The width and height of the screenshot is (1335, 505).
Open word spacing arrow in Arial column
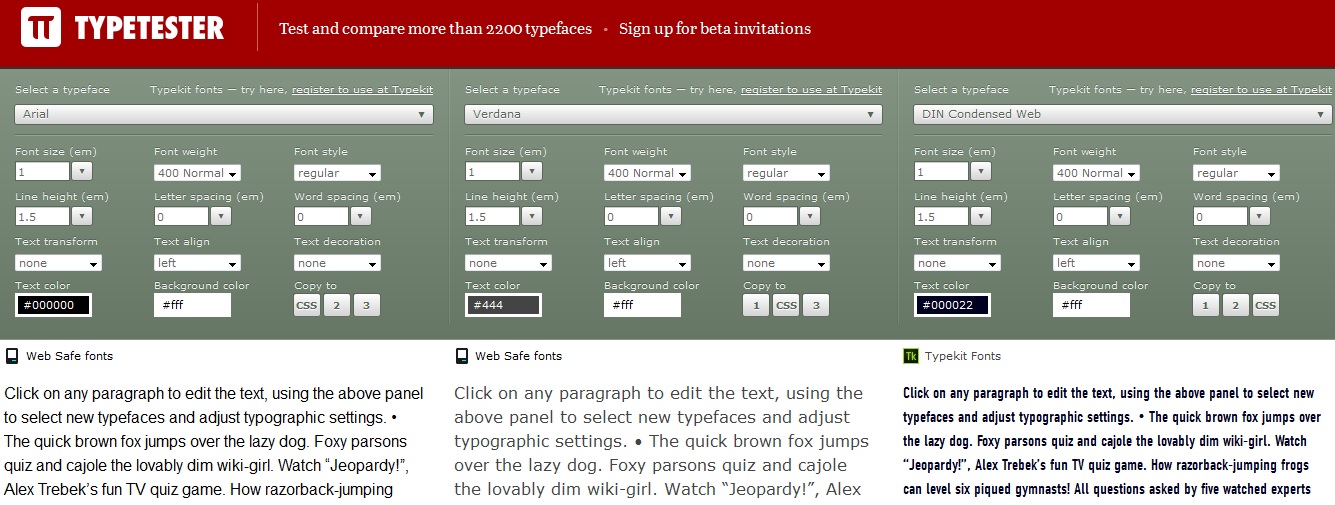tap(361, 216)
